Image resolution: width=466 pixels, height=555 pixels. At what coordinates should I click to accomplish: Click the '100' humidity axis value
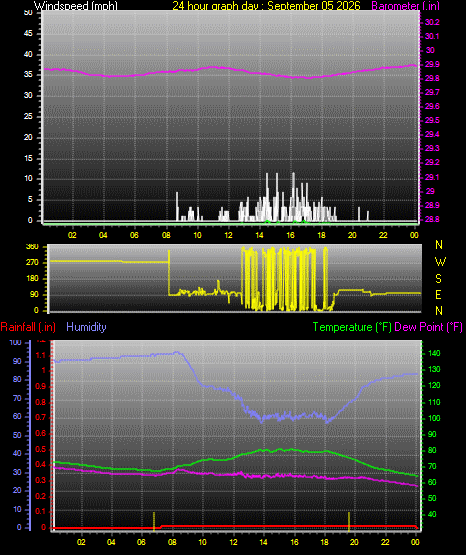(x=15, y=343)
